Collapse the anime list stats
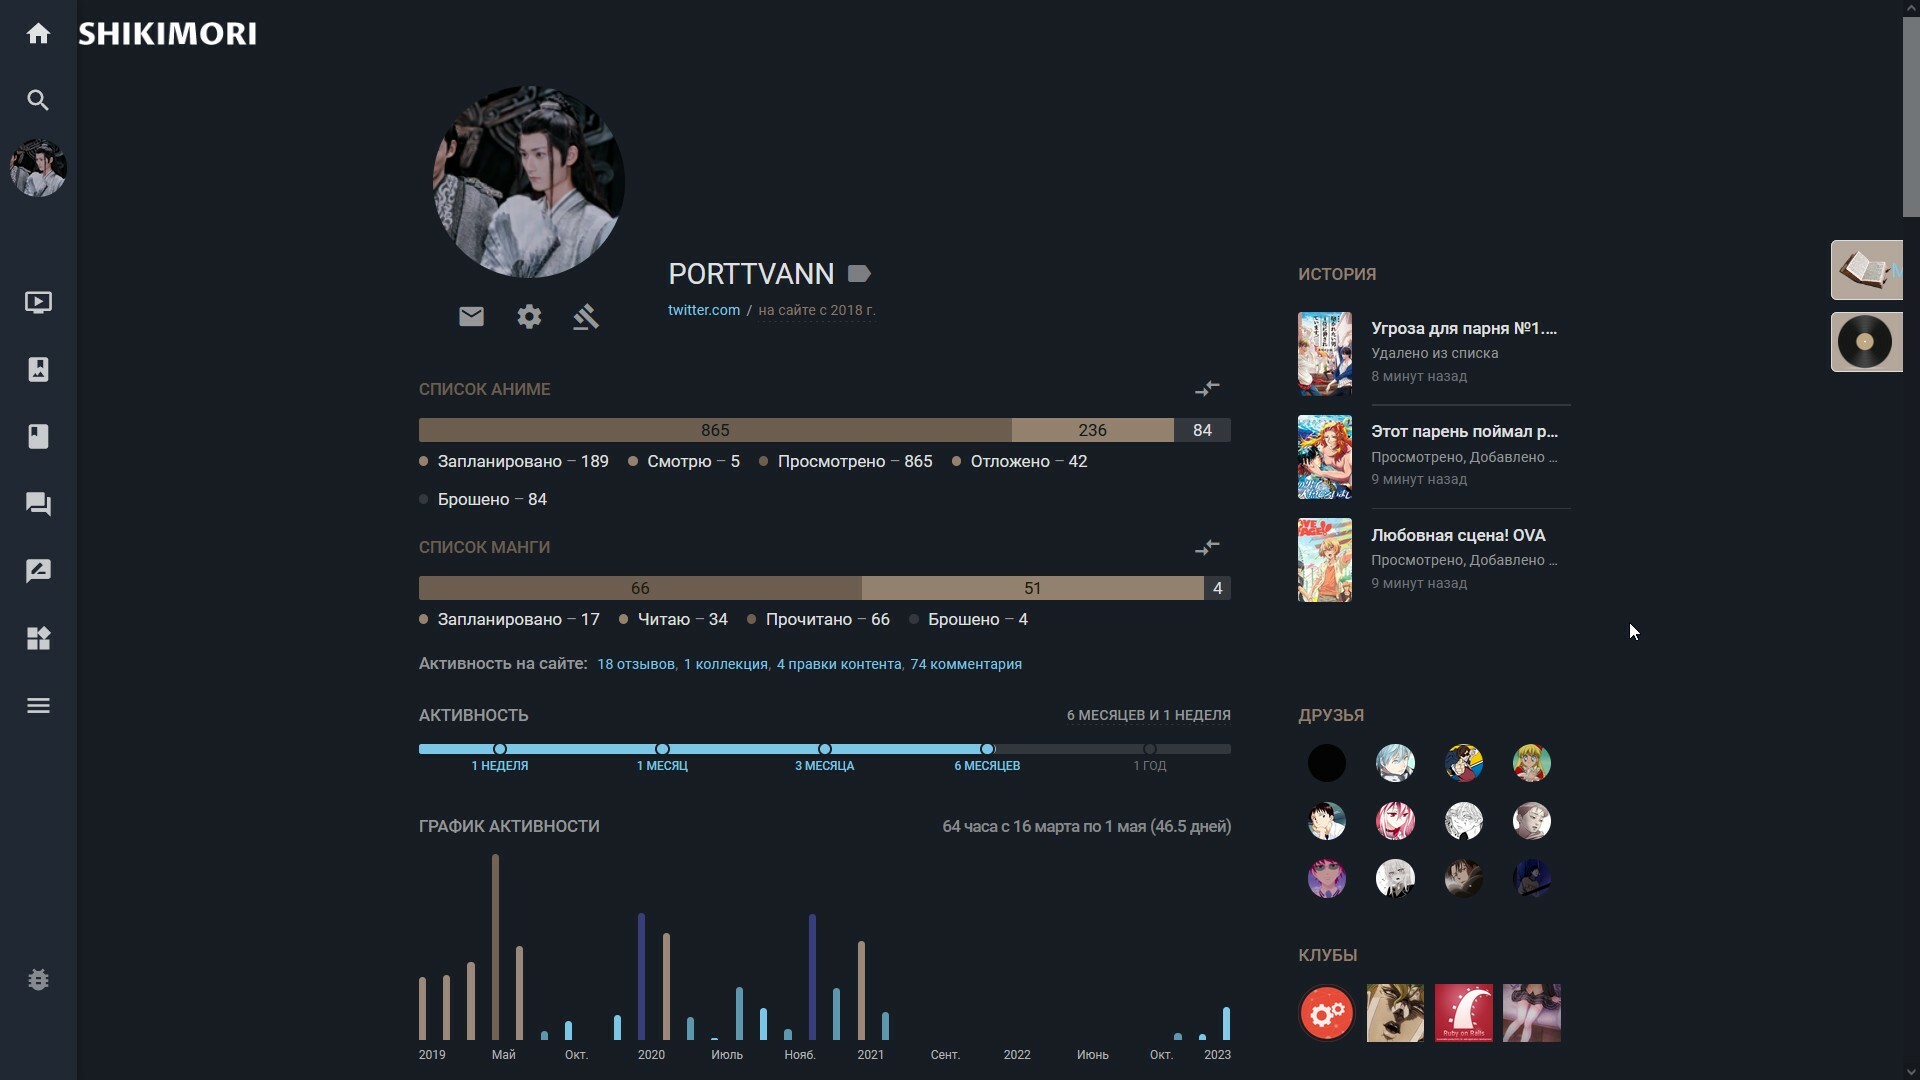 (x=1207, y=388)
